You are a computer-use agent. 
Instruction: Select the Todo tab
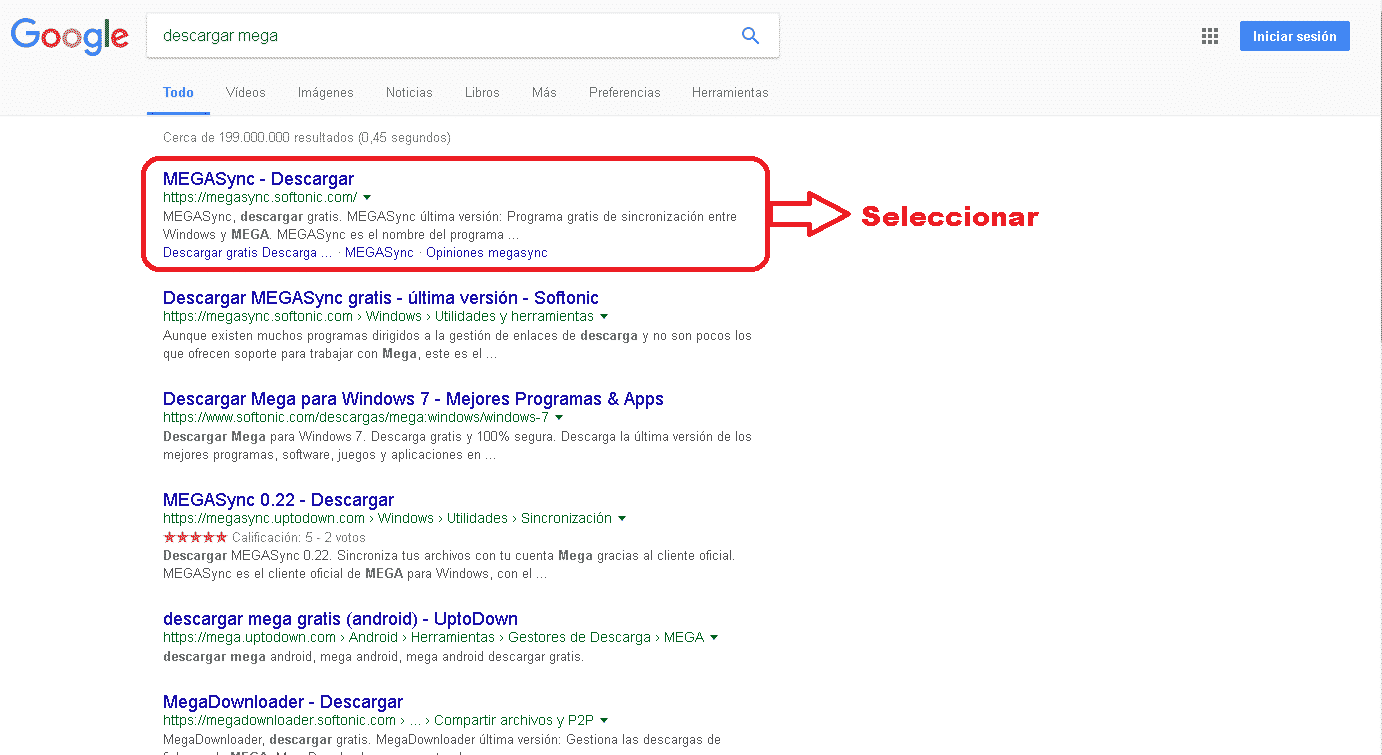click(x=178, y=92)
